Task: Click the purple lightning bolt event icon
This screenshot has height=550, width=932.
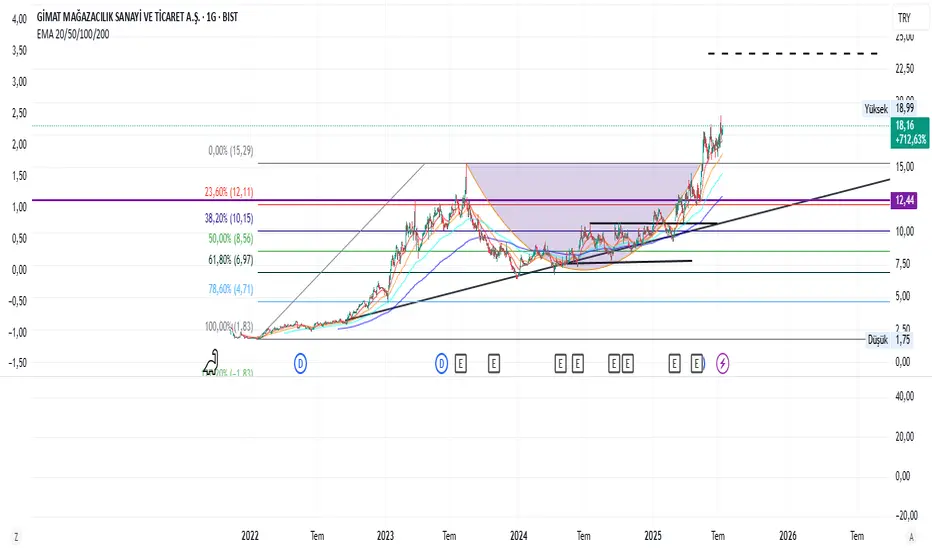Action: click(722, 363)
